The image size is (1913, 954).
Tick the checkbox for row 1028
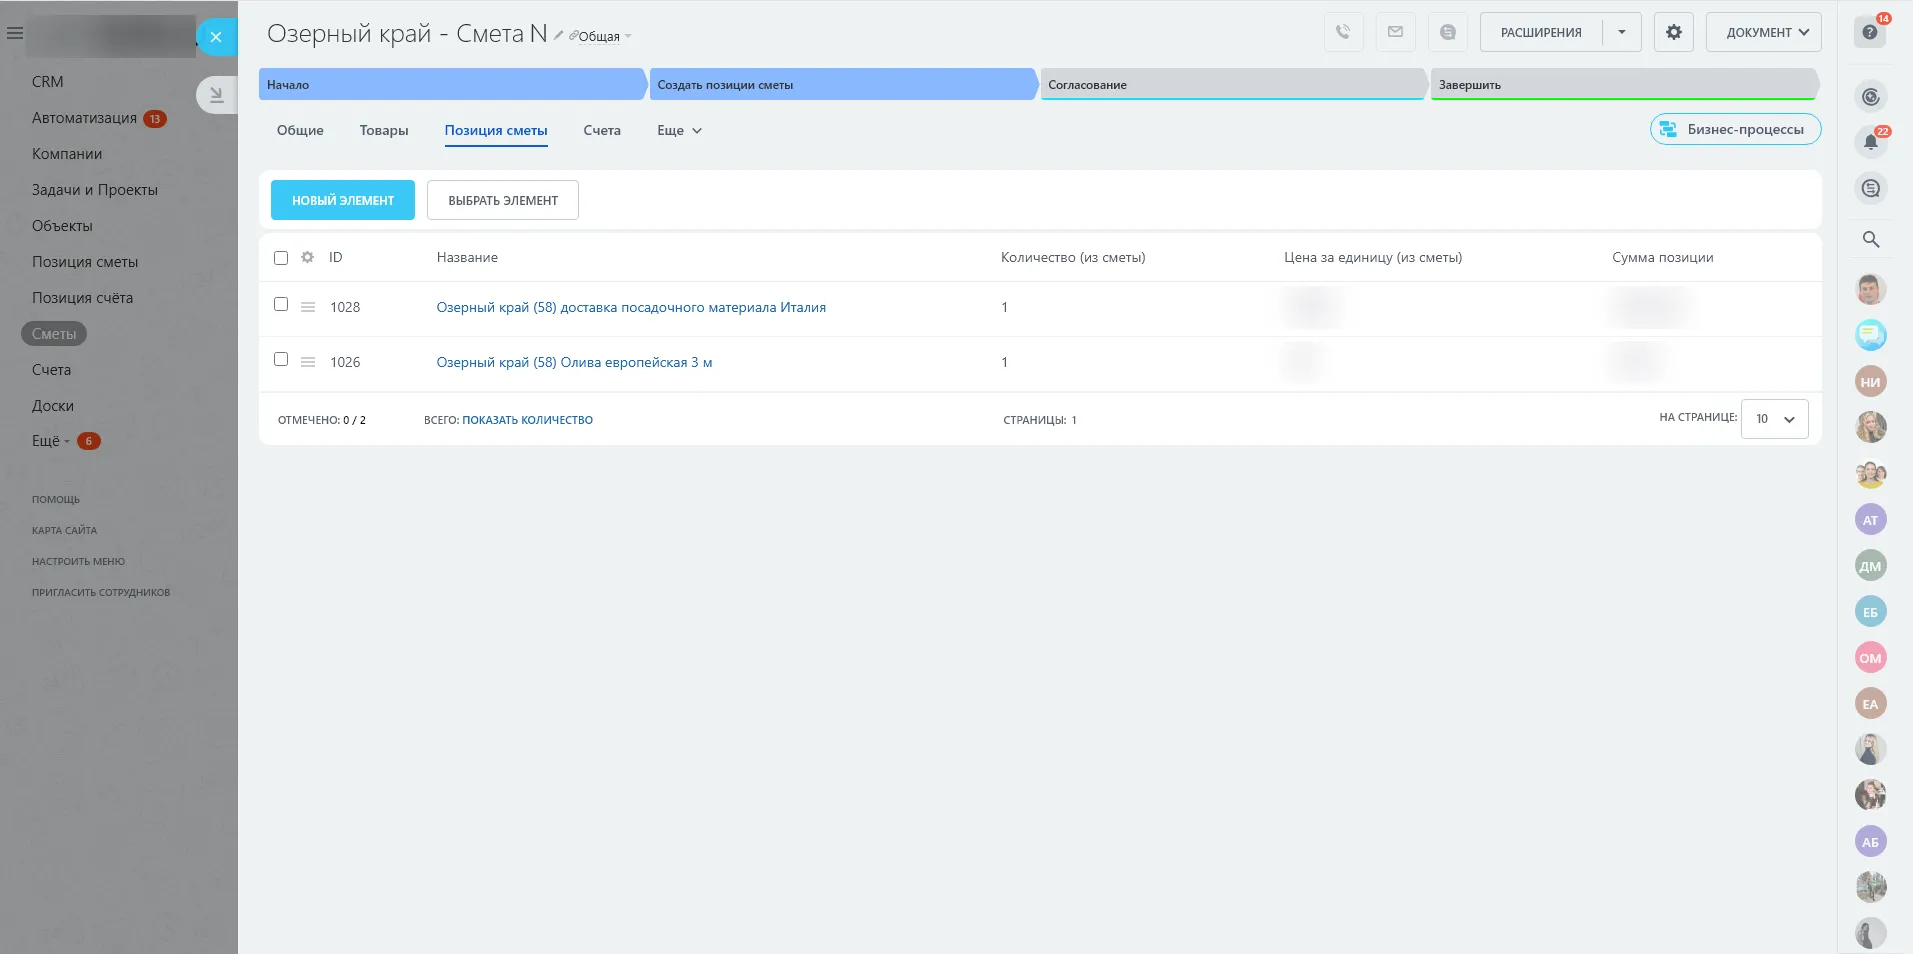point(281,304)
